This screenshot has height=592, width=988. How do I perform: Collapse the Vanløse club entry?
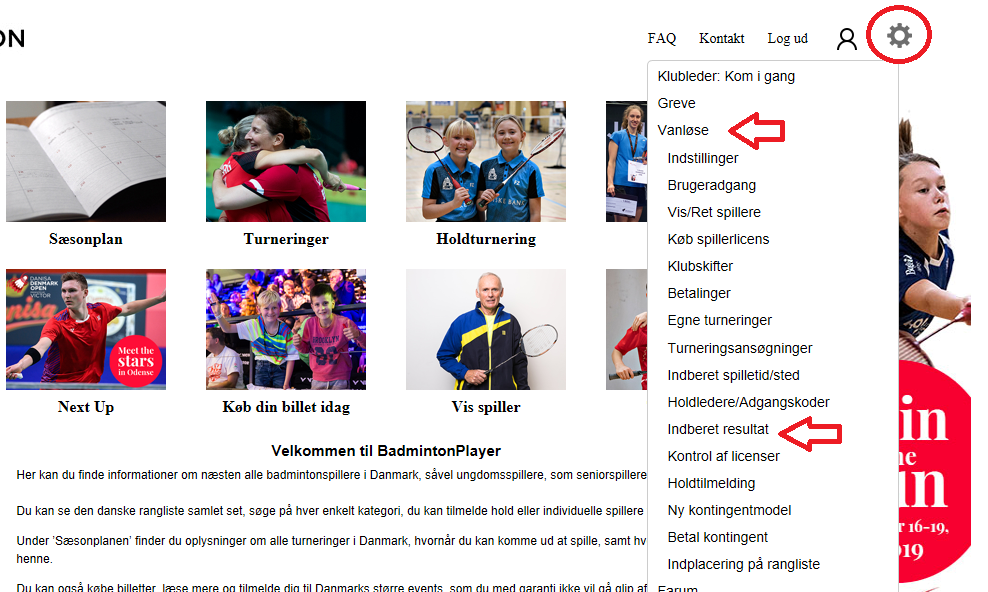683,130
